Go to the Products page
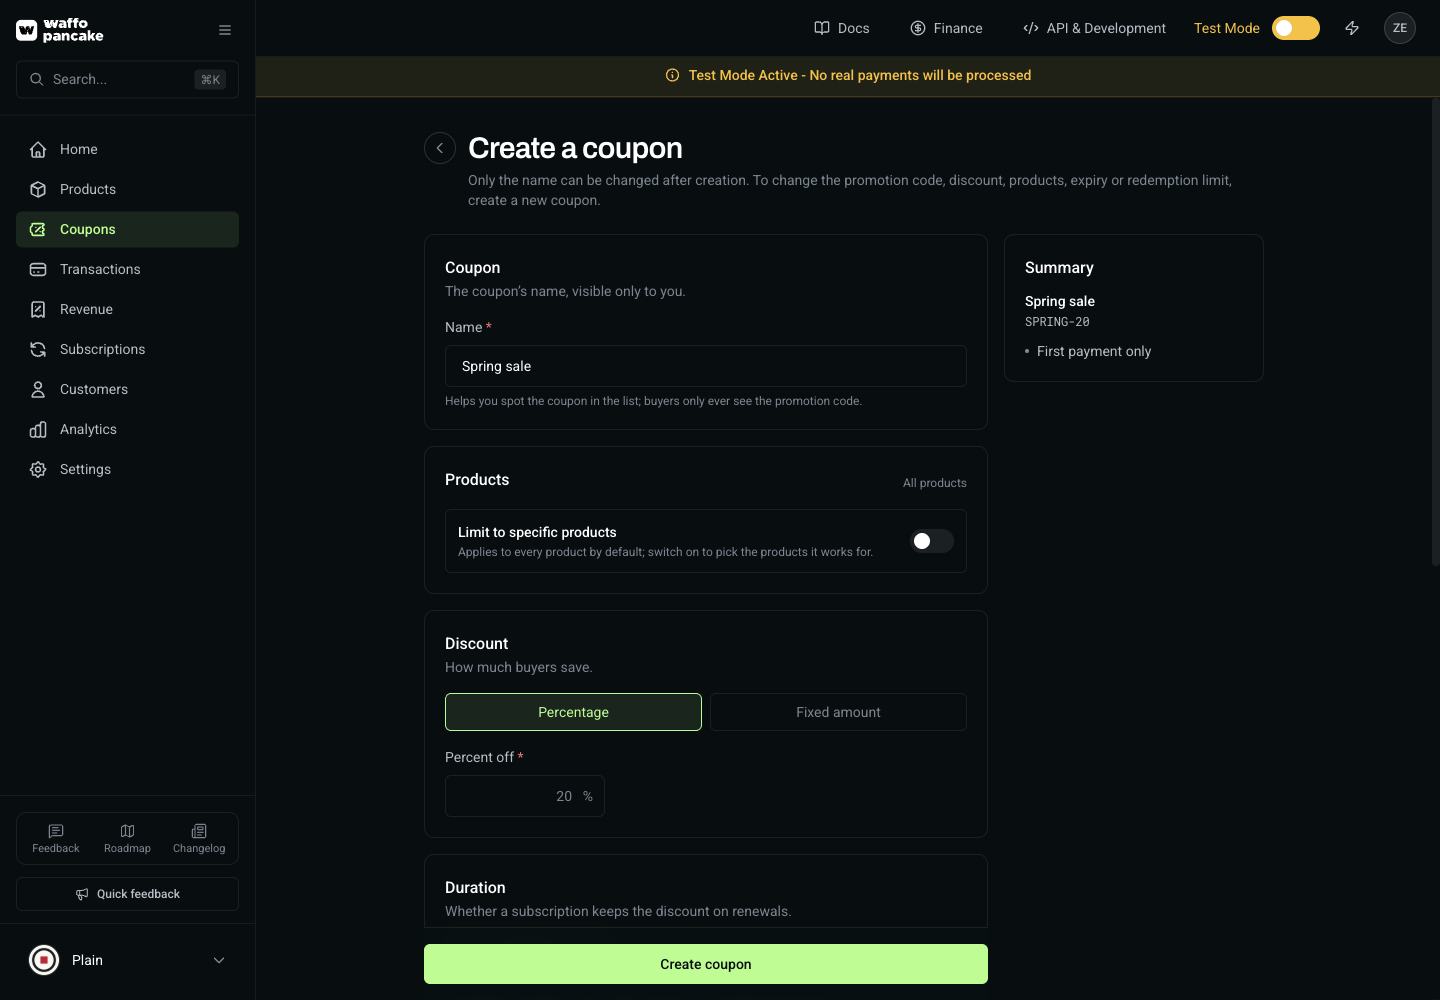1440x1000 pixels. click(x=127, y=189)
